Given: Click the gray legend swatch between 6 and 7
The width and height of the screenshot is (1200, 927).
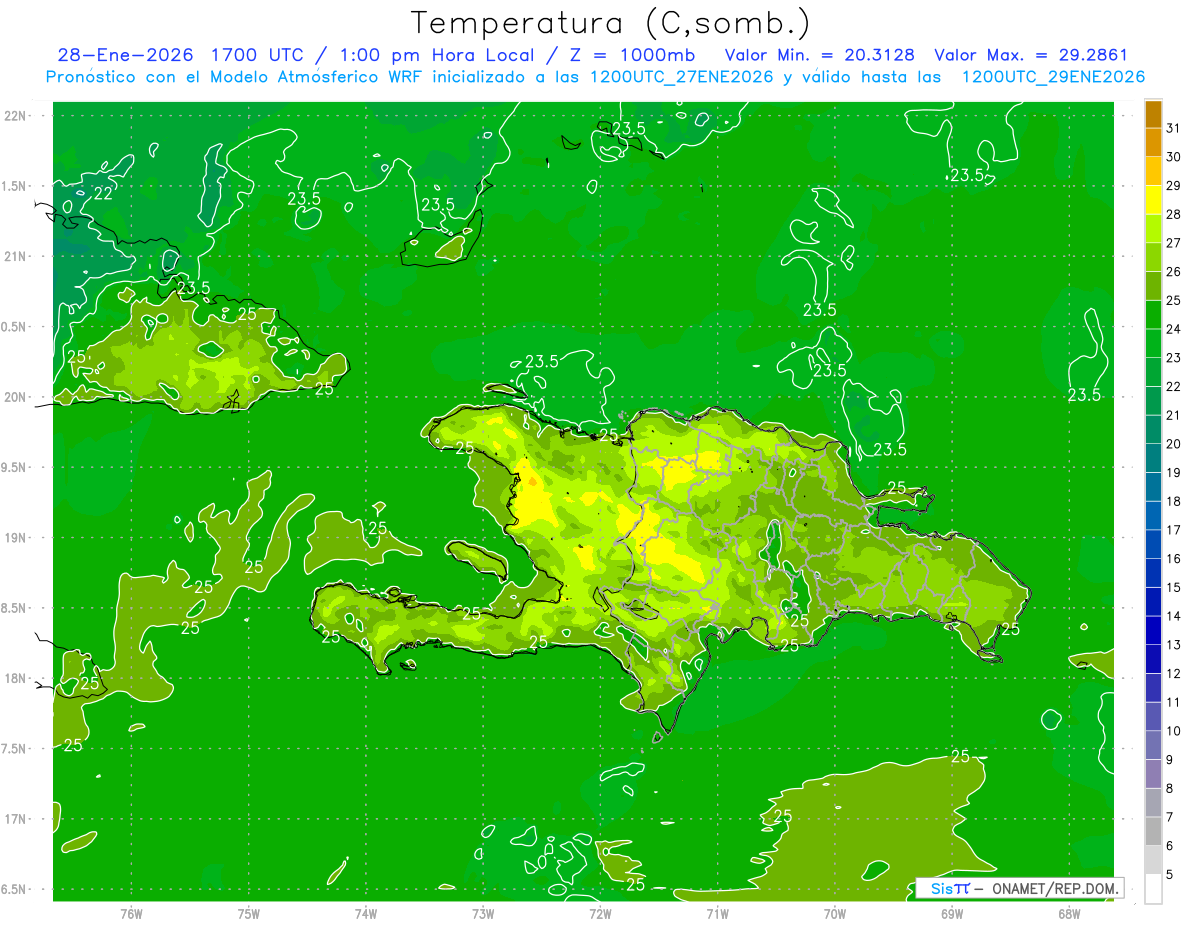Looking at the screenshot, I should point(1153,831).
